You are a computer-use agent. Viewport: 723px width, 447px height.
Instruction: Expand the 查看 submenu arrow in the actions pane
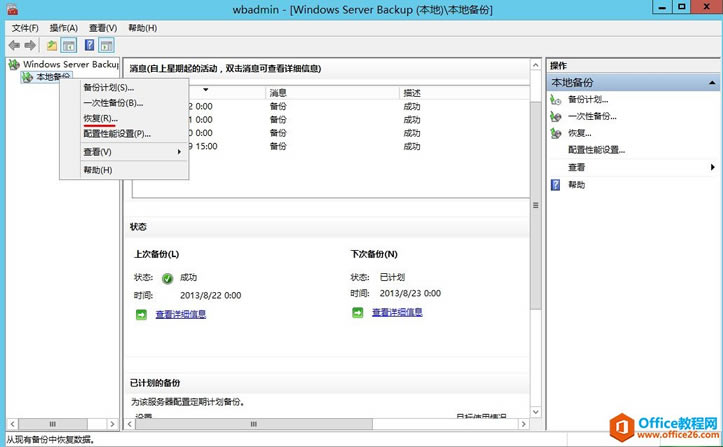[713, 167]
